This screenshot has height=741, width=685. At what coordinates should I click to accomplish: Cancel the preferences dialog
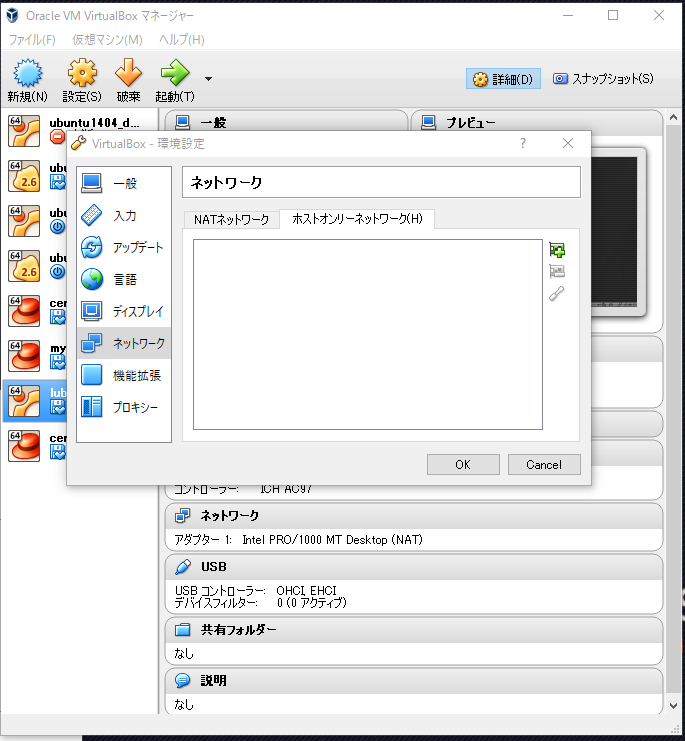tap(544, 465)
